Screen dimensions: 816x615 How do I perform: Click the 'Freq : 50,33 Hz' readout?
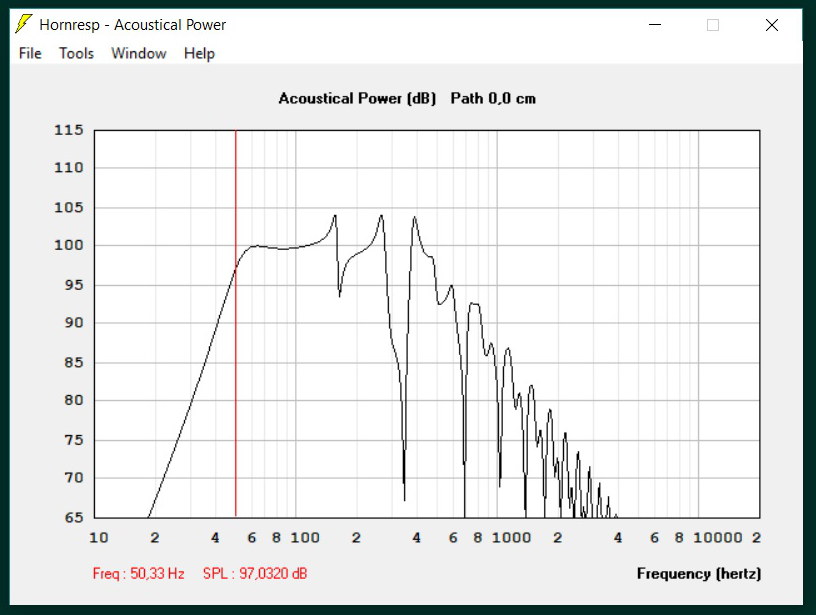138,573
